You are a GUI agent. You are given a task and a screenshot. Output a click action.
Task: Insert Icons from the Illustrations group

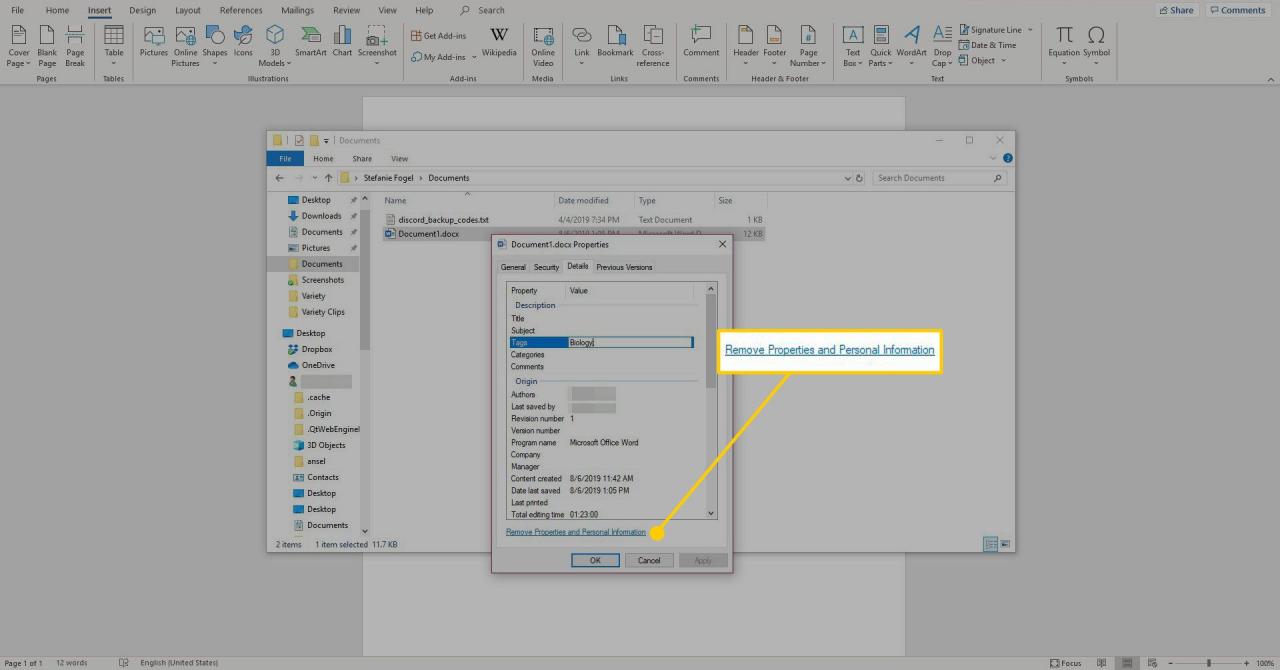[243, 41]
